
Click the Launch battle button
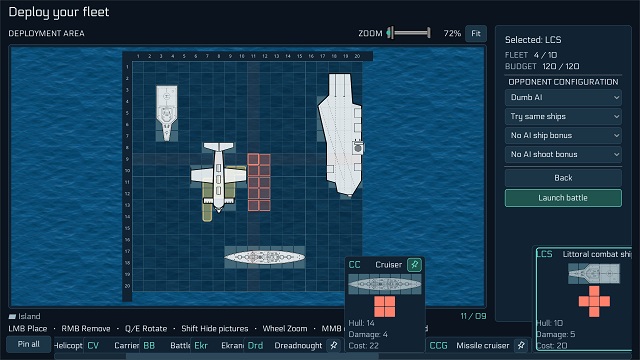click(563, 198)
